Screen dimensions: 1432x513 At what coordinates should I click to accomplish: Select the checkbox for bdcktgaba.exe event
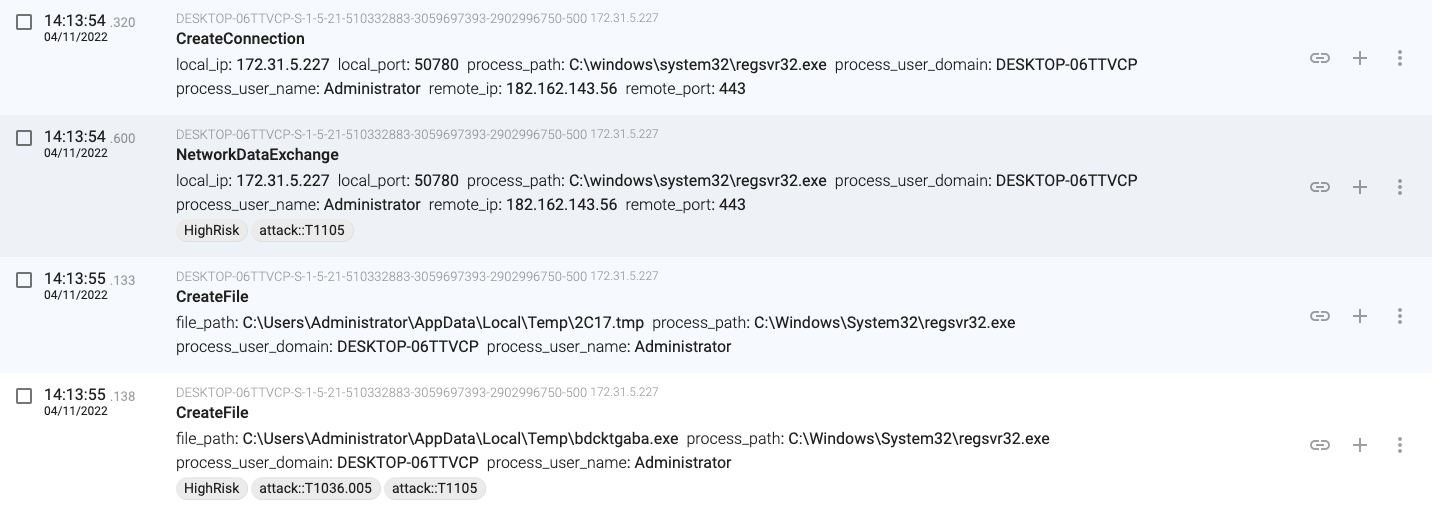point(24,396)
